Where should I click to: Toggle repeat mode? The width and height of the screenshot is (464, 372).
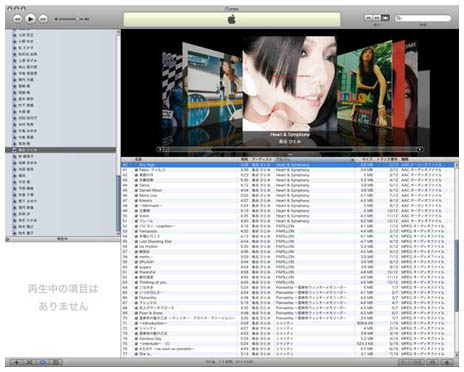tap(42, 362)
